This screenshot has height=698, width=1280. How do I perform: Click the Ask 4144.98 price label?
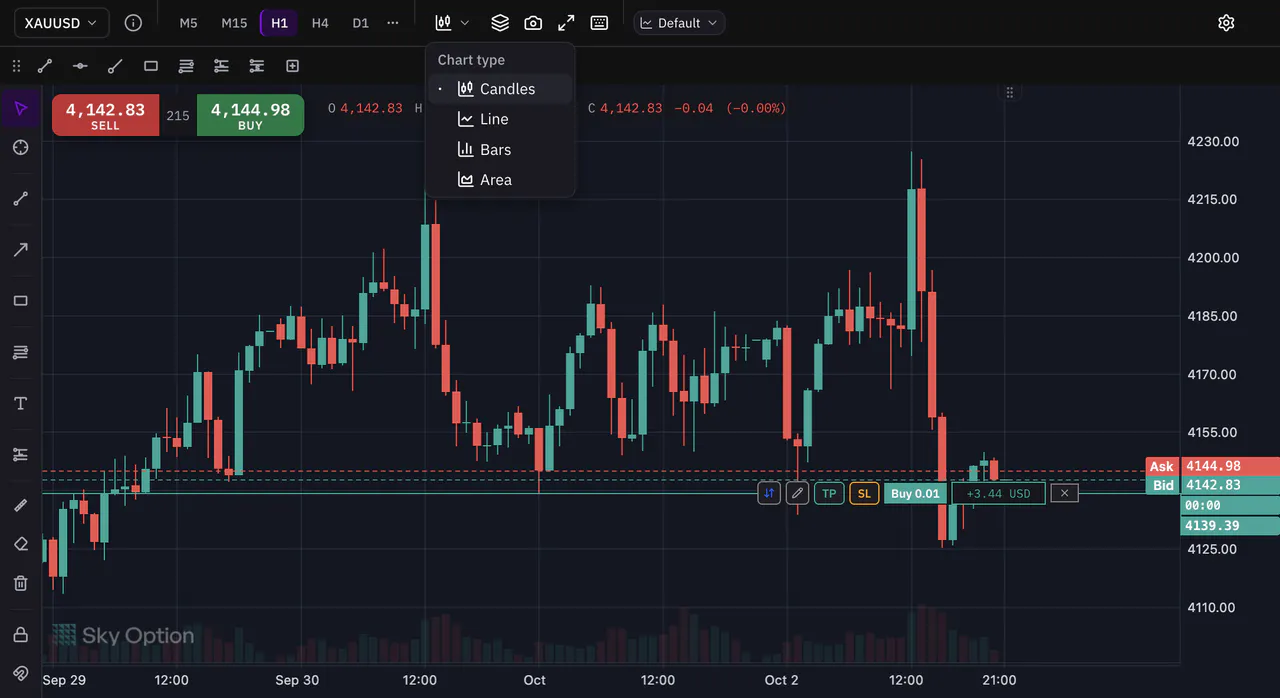(x=1212, y=466)
